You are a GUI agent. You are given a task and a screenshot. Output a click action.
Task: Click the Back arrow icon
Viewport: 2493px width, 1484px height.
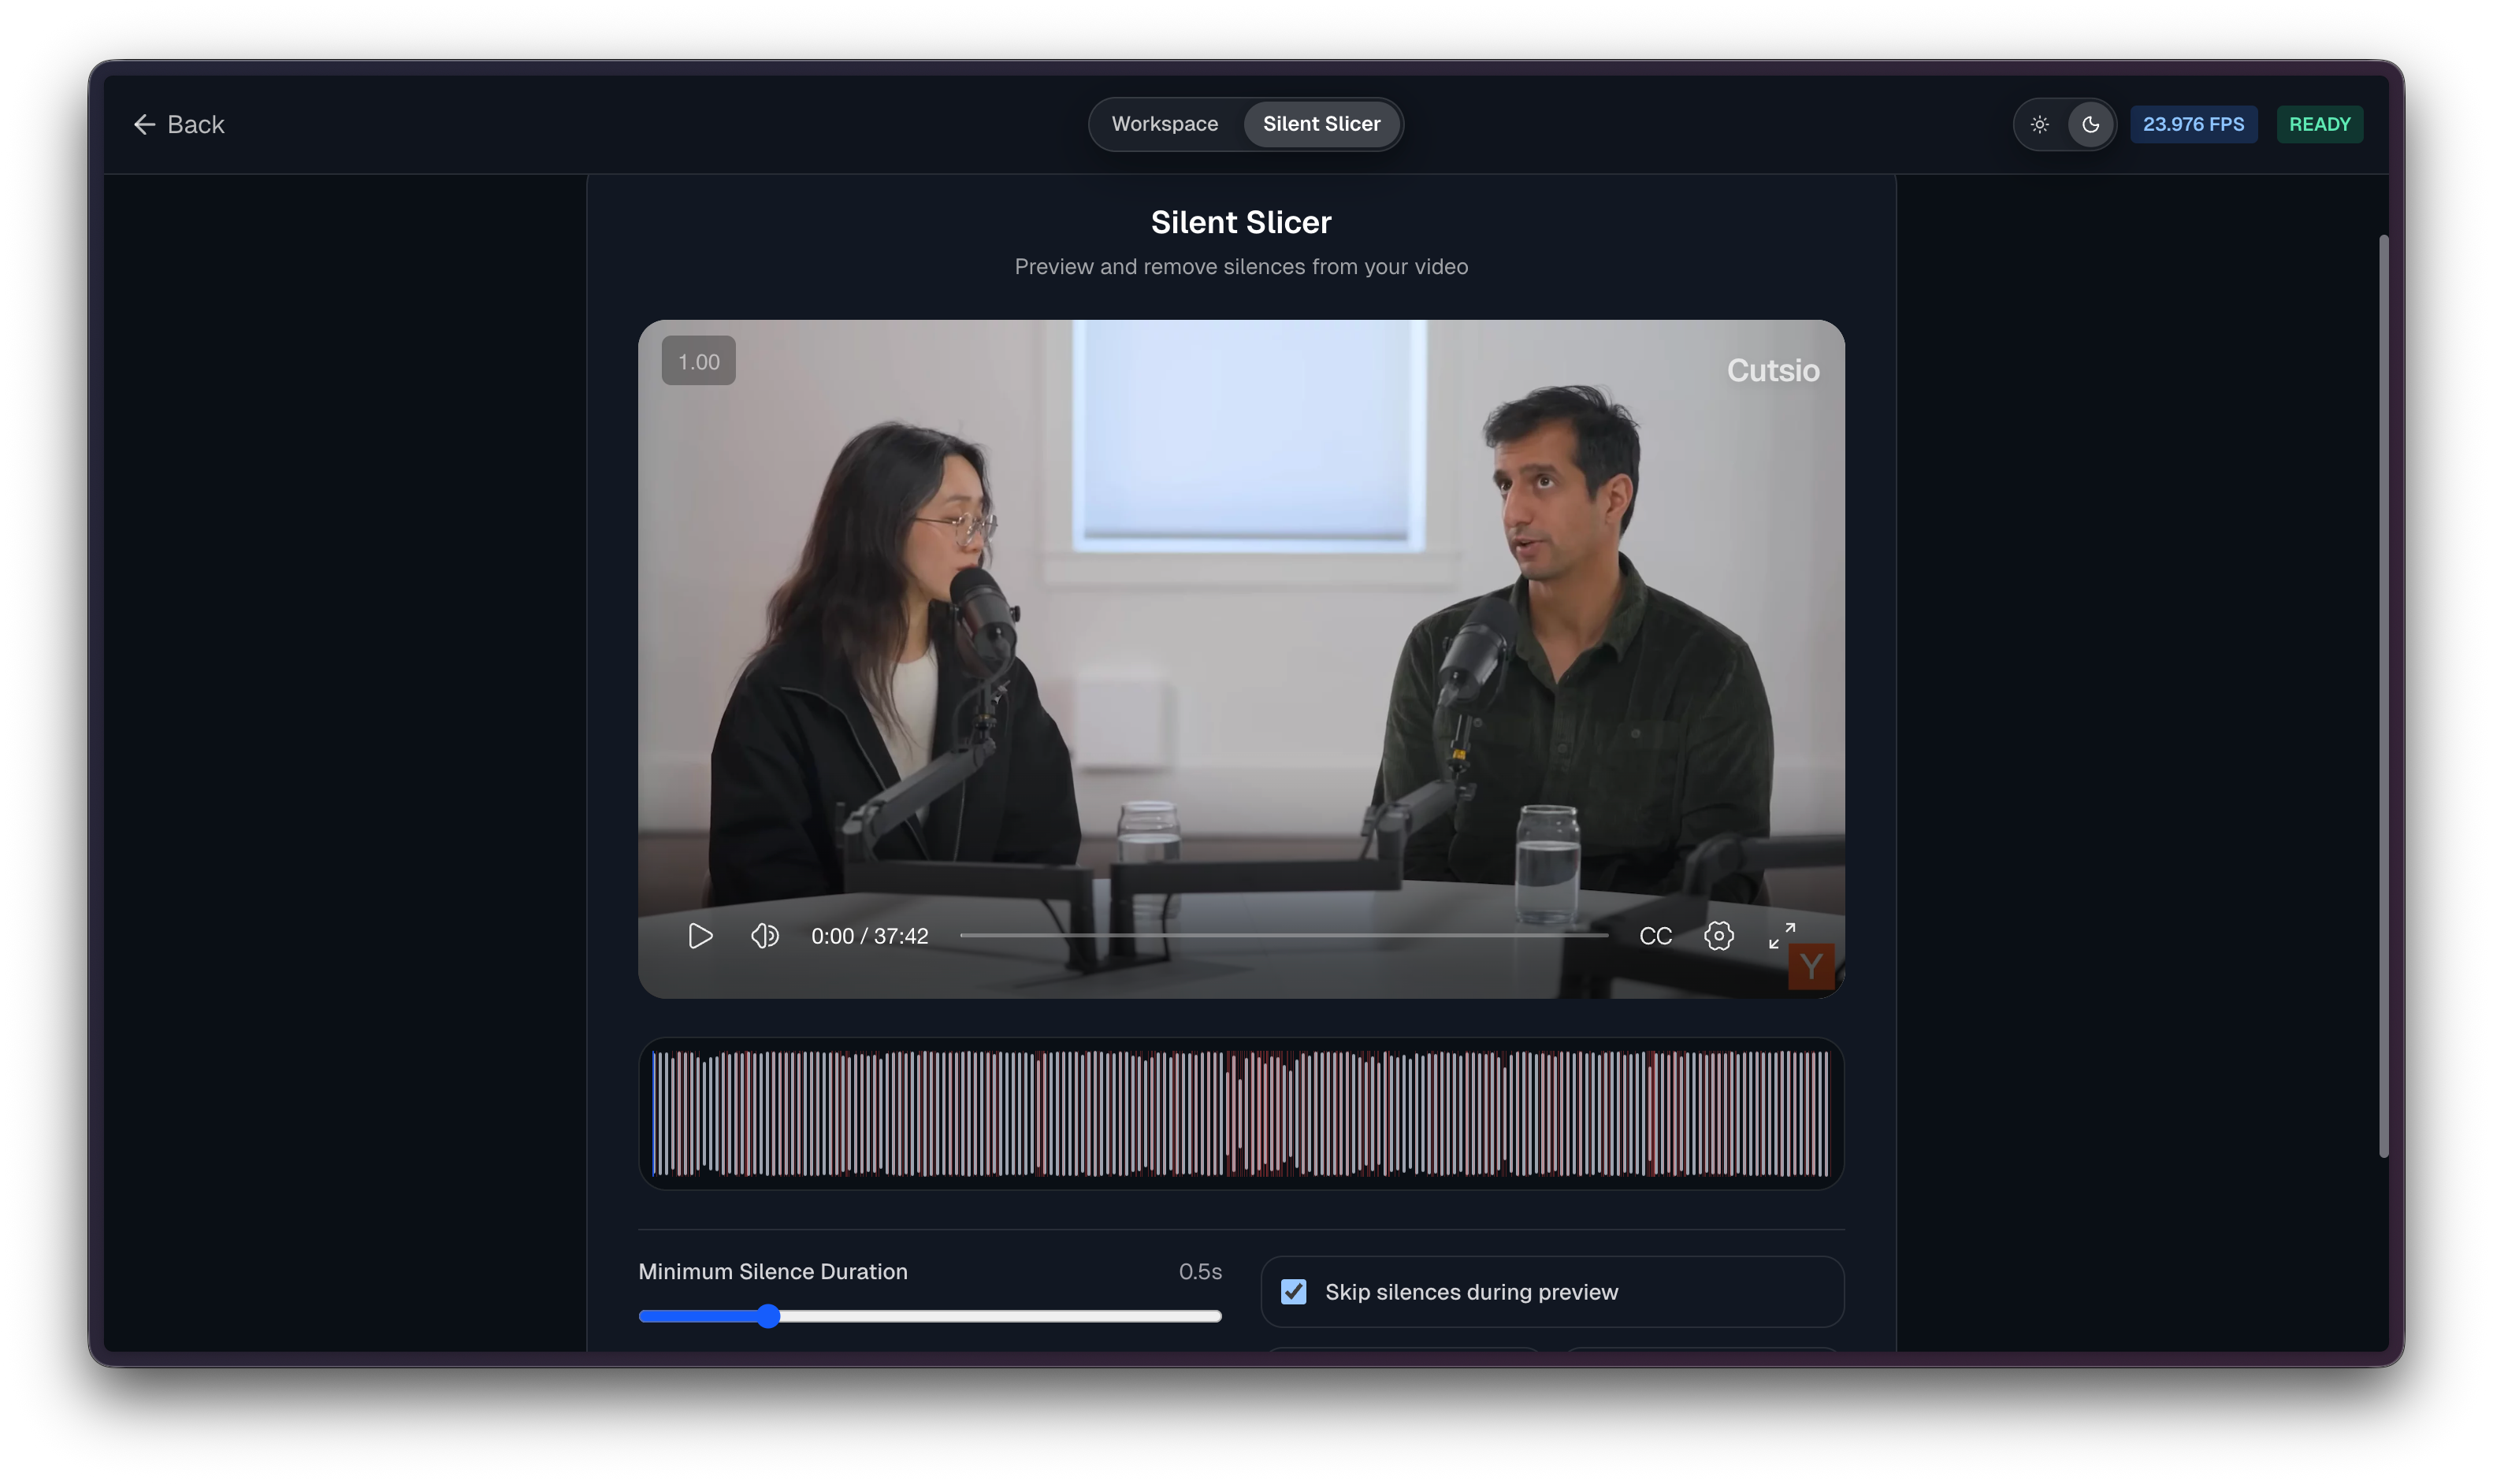pos(144,124)
